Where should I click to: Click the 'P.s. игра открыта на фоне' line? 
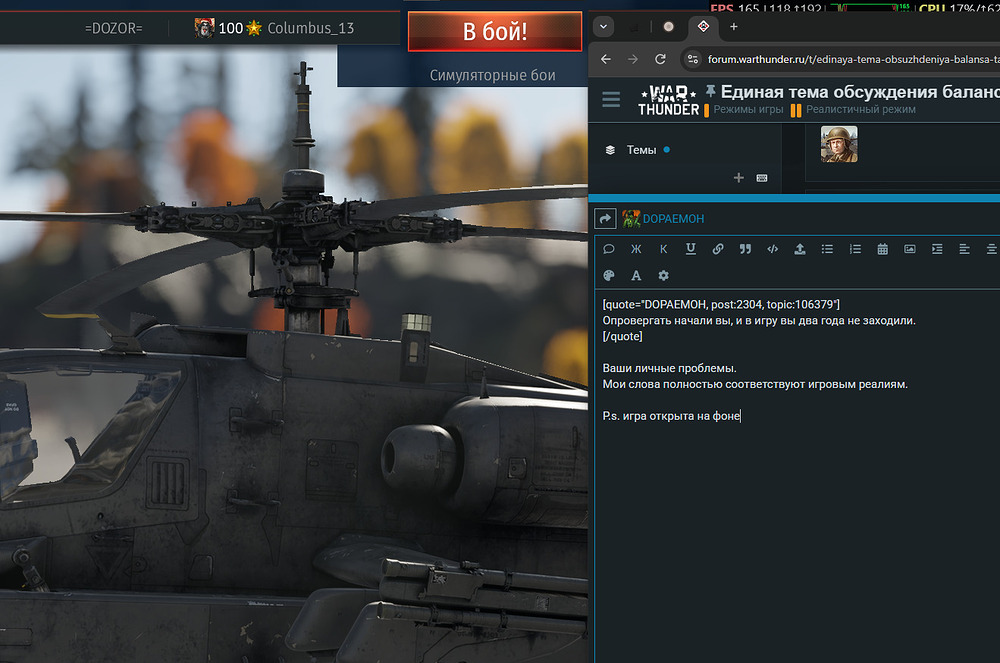click(671, 416)
